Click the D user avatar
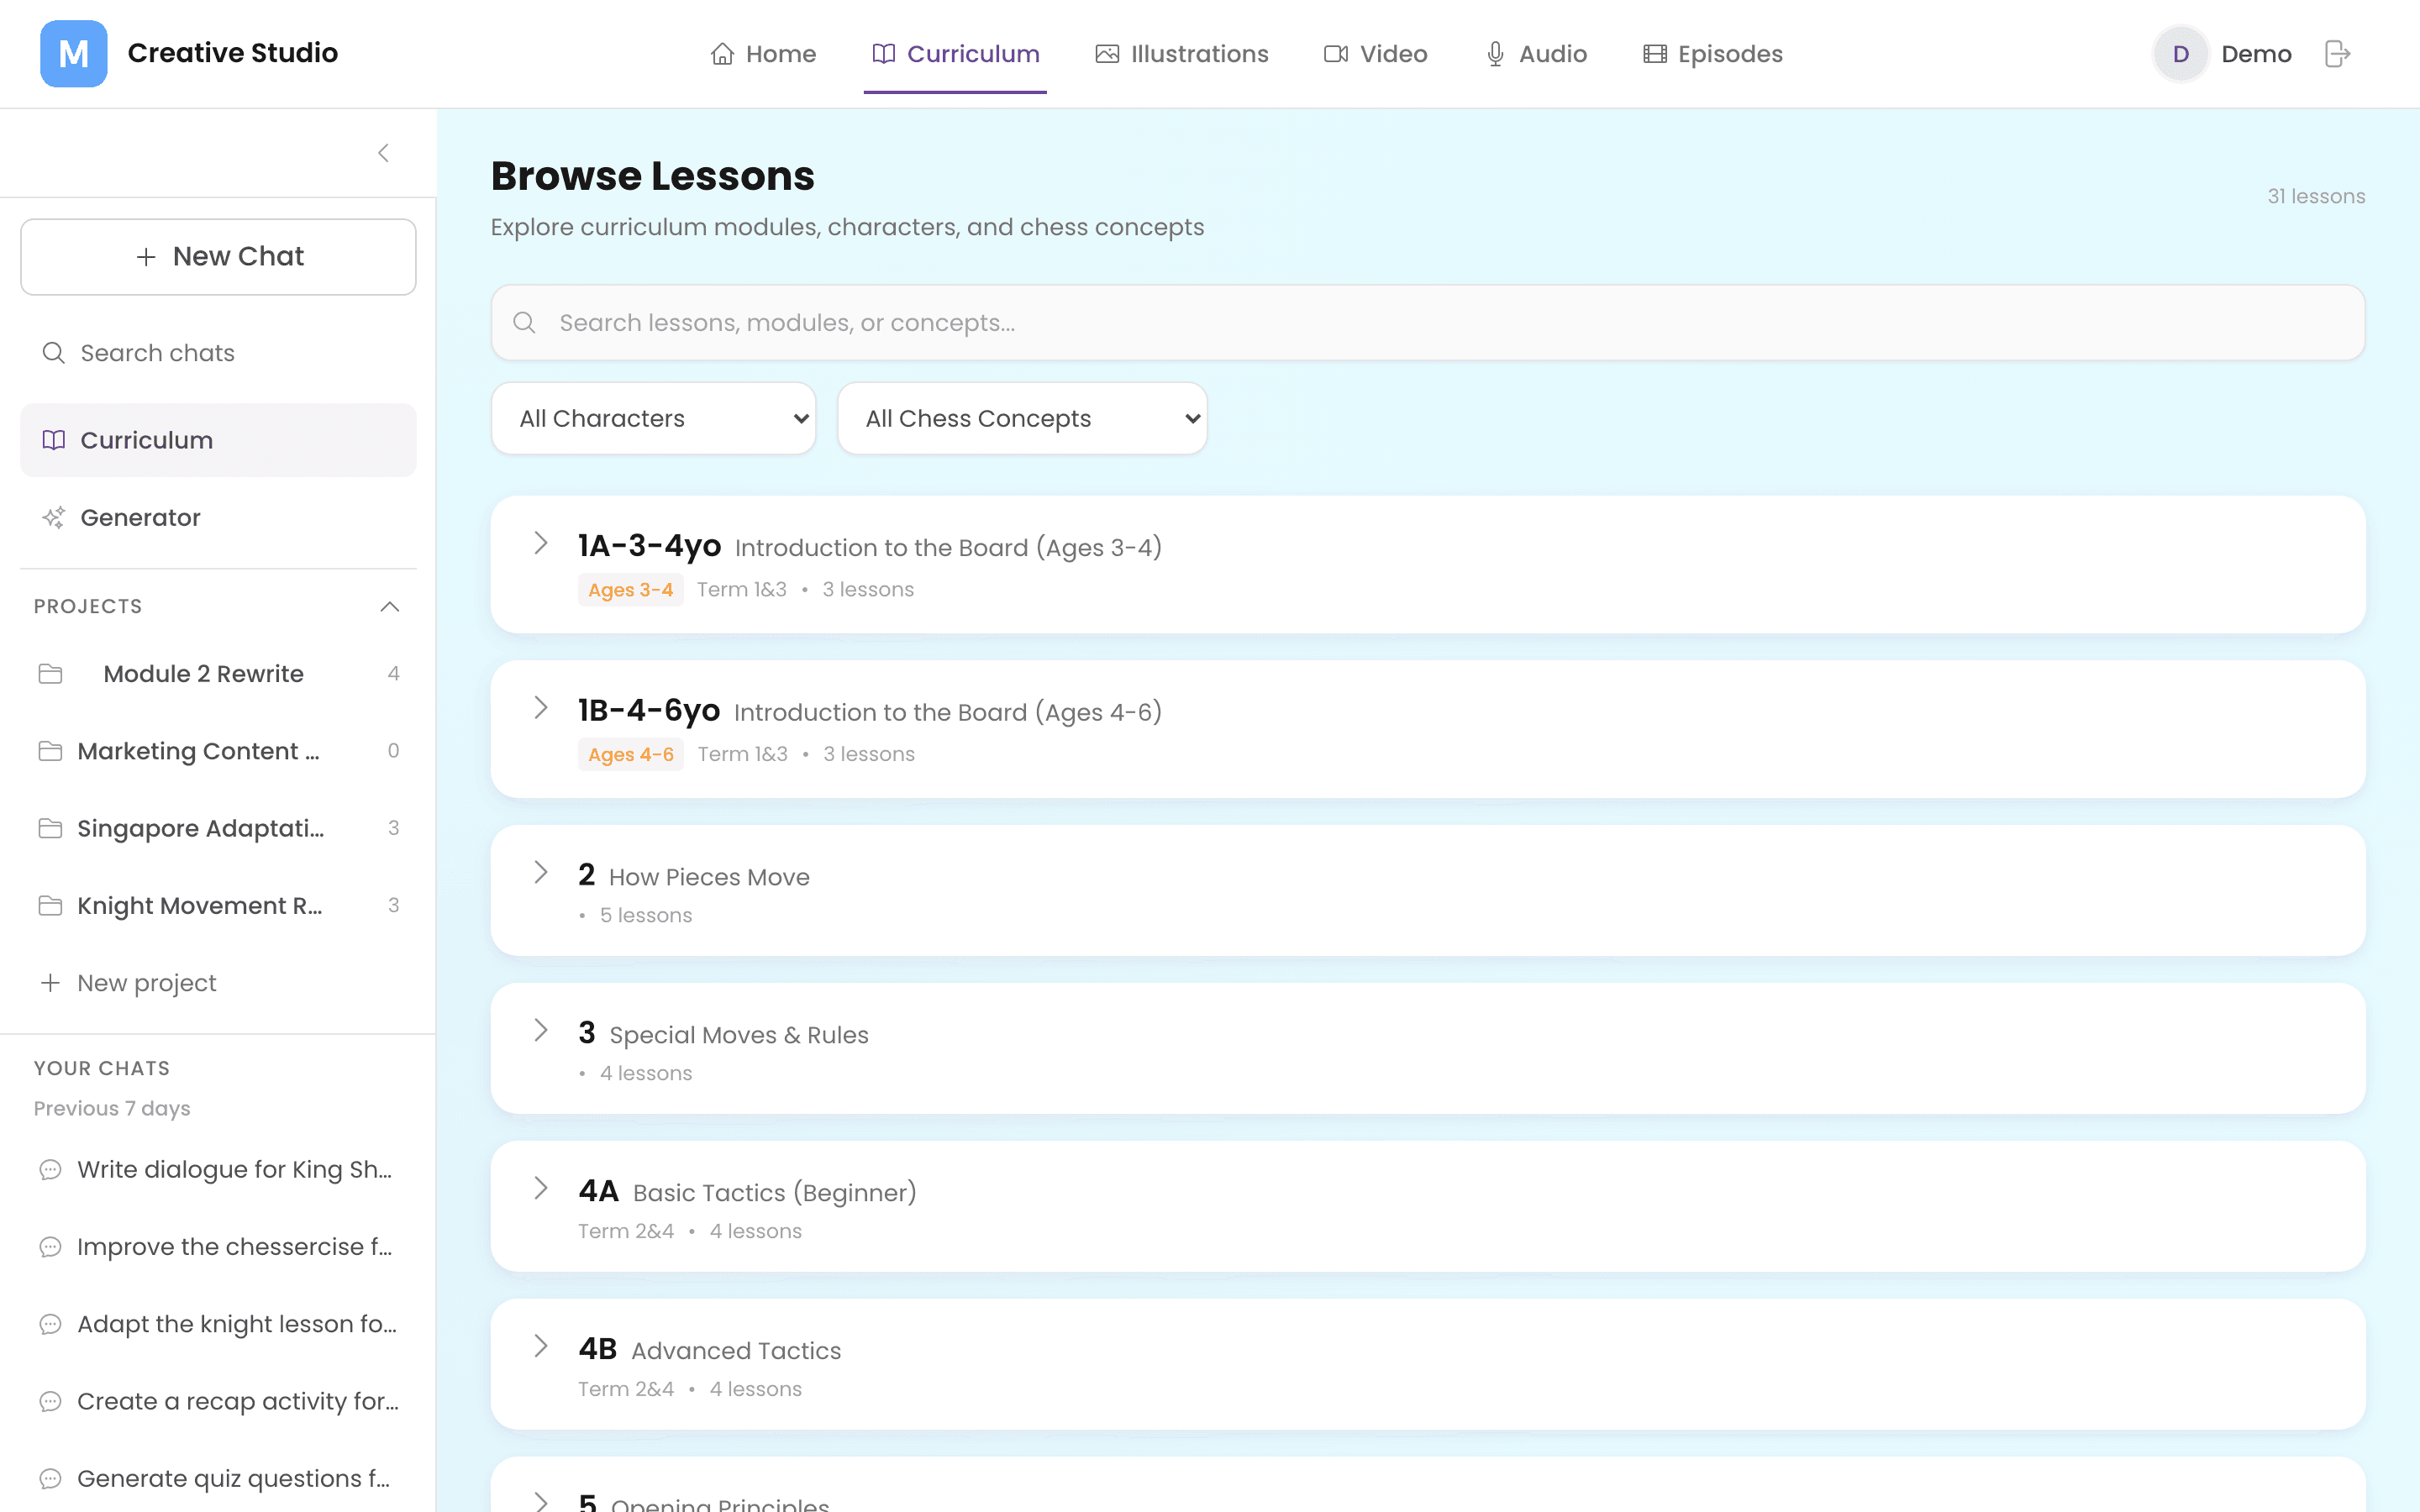 click(2181, 54)
